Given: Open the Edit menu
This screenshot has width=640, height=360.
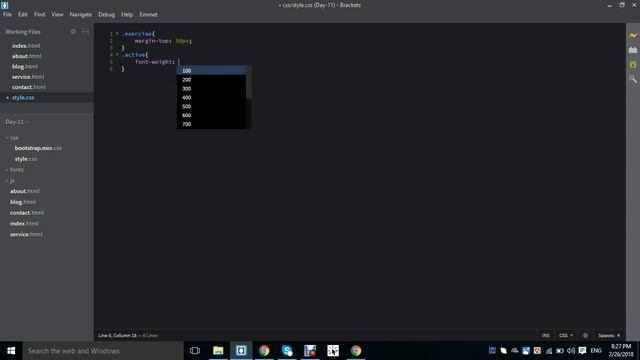Looking at the screenshot, I should click(x=22, y=14).
